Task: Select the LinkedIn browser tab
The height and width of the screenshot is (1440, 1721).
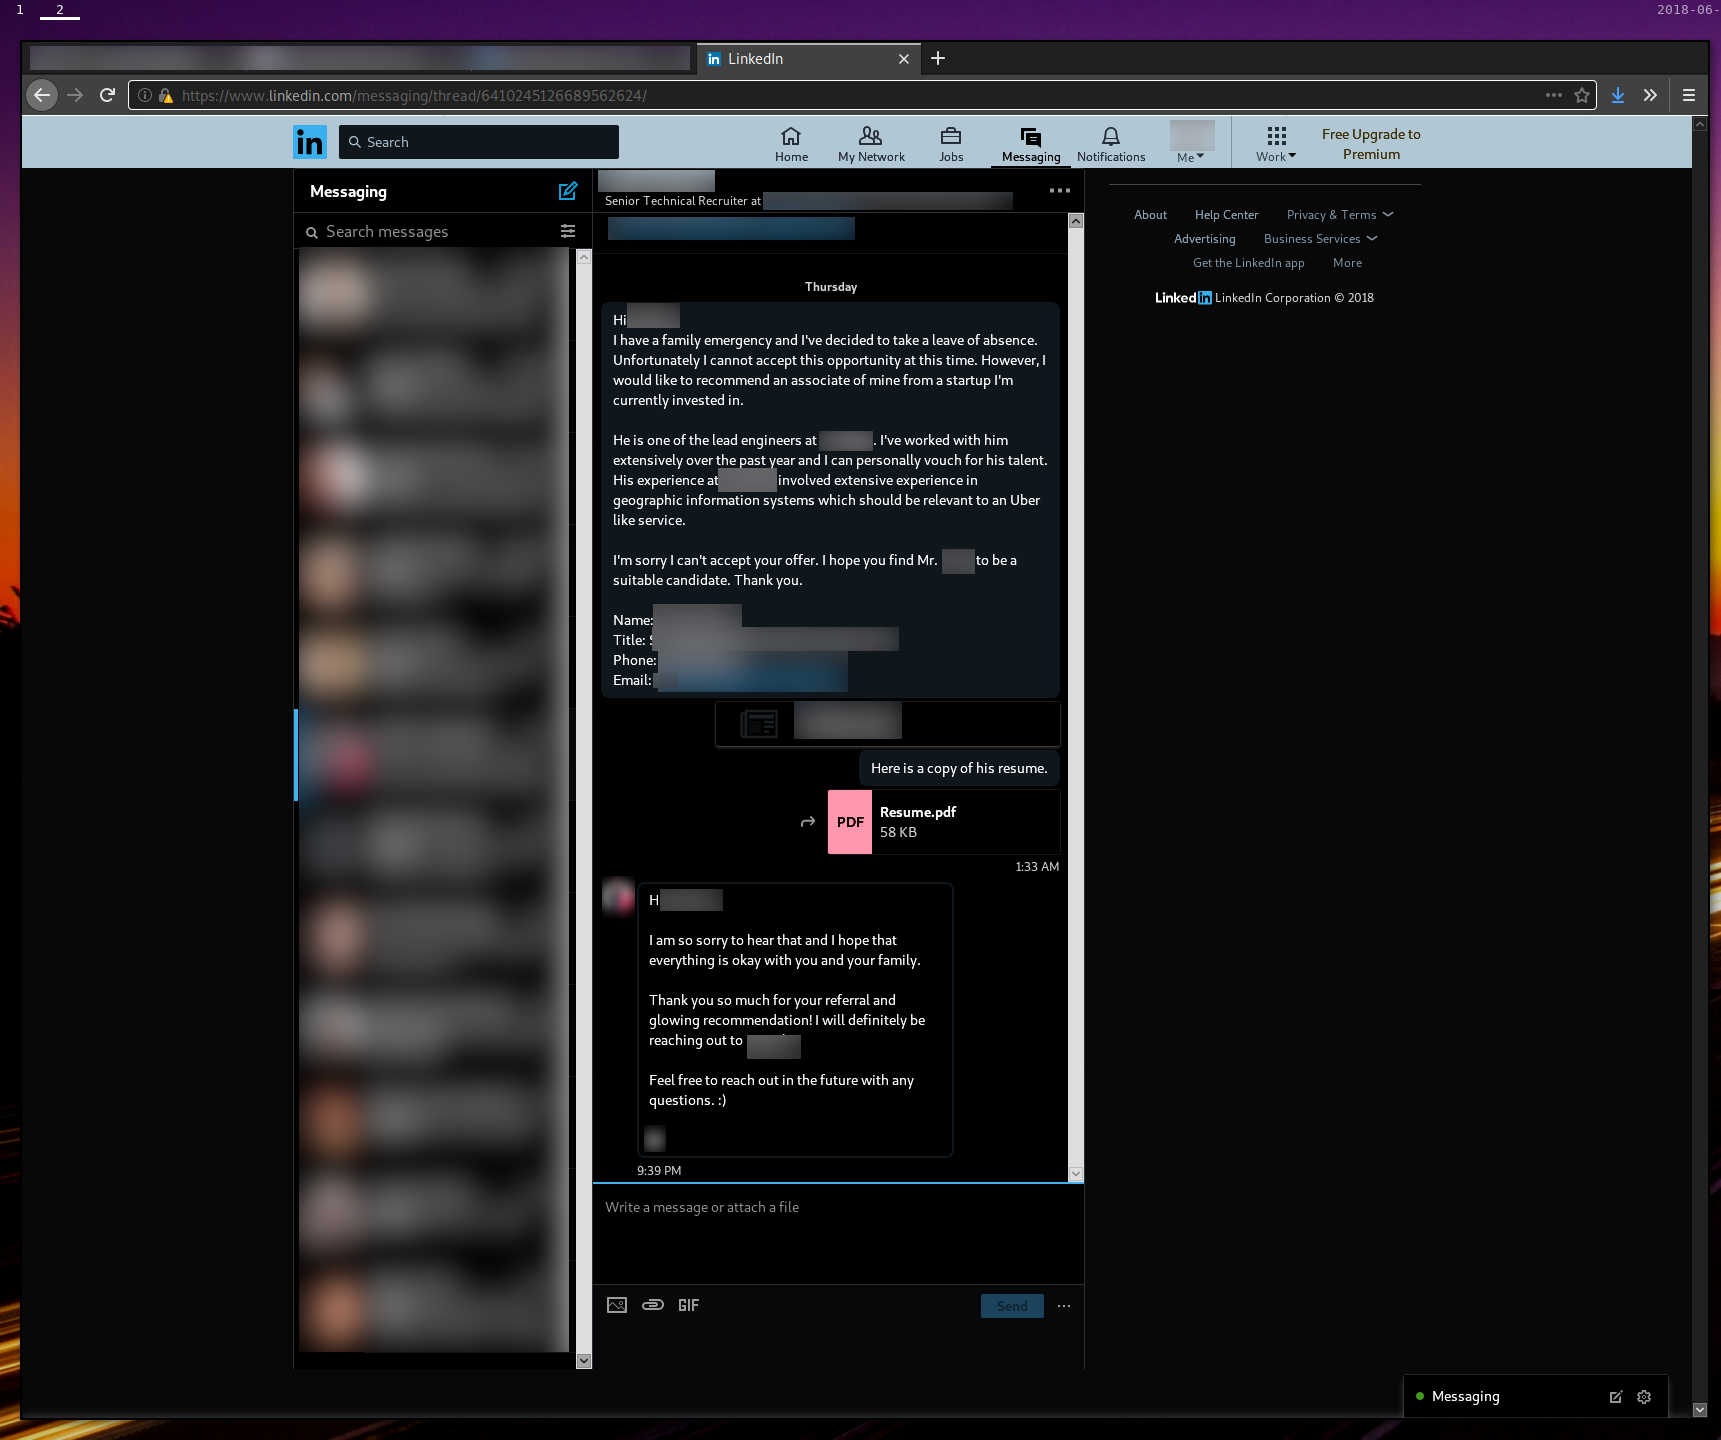Action: point(809,59)
